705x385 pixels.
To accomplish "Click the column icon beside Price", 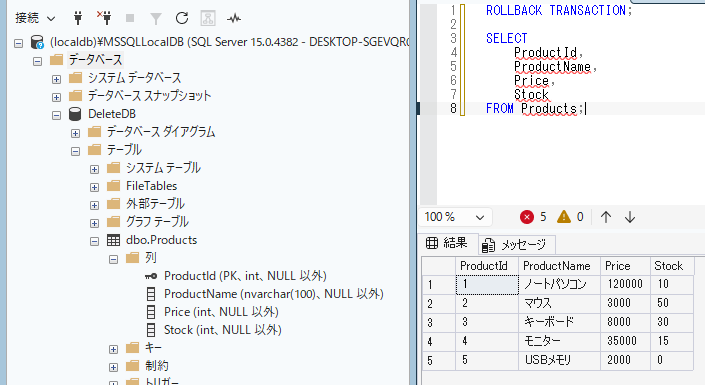I will (151, 312).
